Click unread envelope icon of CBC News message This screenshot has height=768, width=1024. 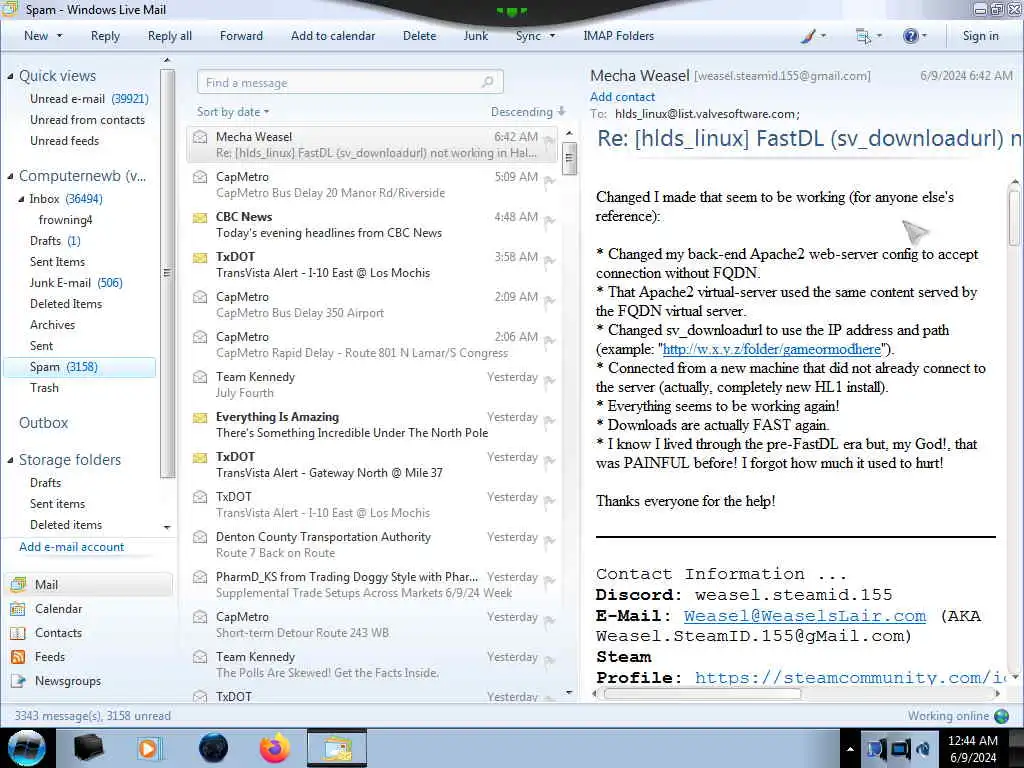[200, 217]
